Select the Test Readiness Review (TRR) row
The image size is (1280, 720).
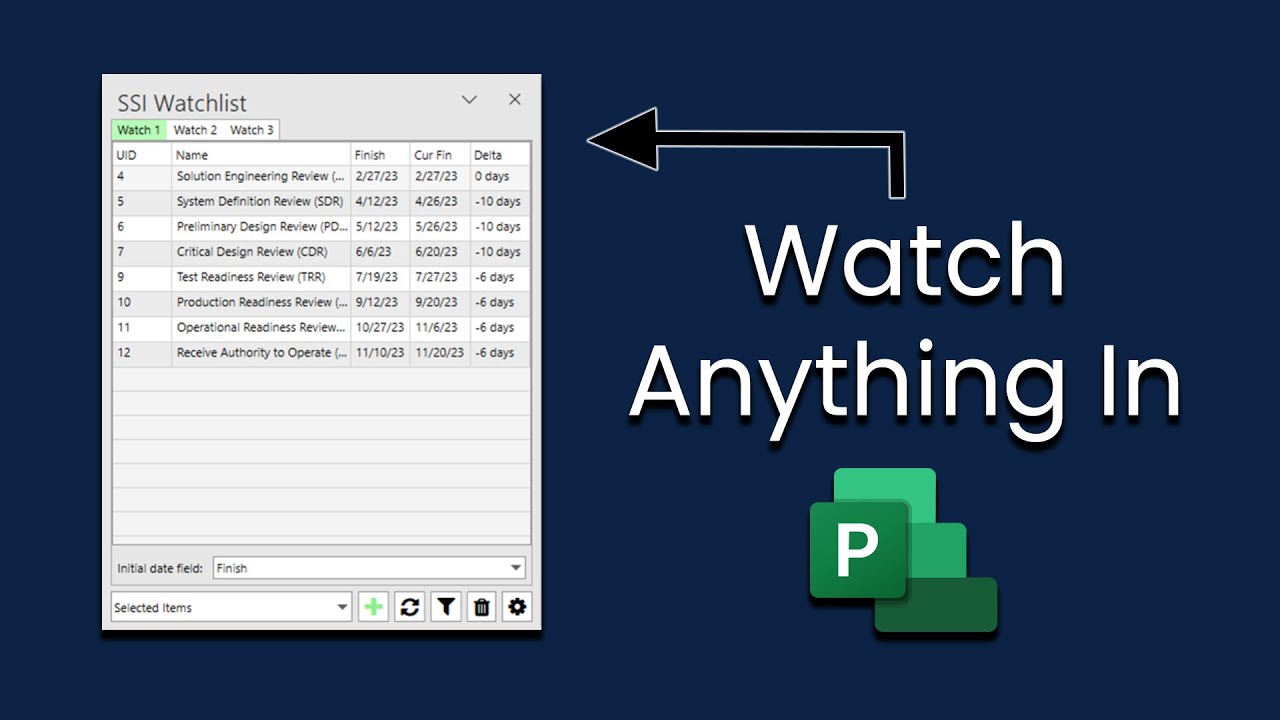pyautogui.click(x=321, y=277)
